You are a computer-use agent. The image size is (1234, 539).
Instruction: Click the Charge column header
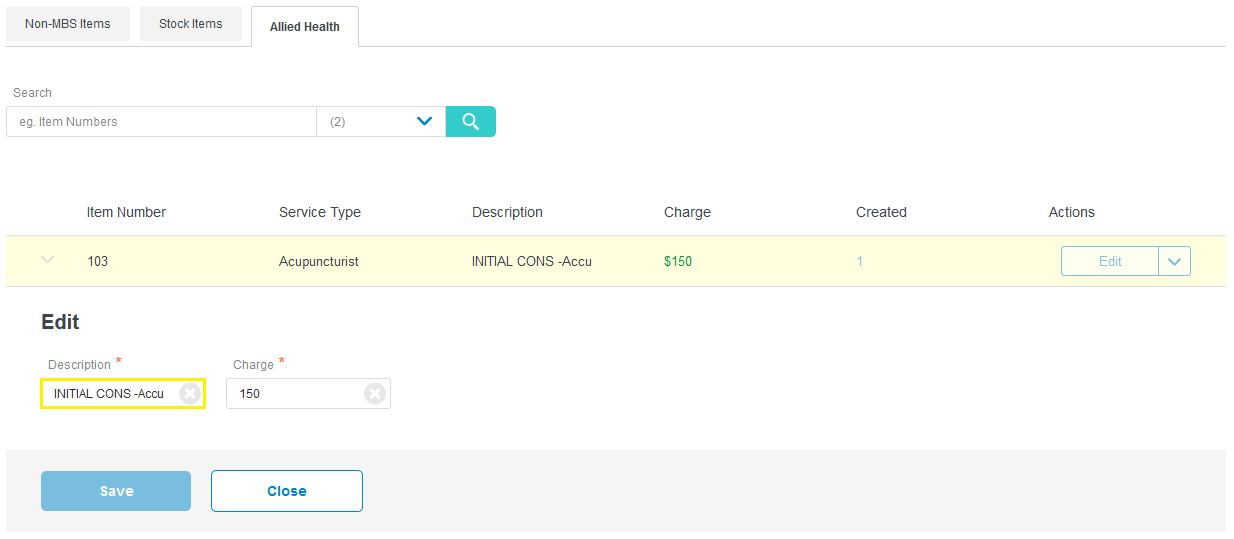tap(687, 212)
